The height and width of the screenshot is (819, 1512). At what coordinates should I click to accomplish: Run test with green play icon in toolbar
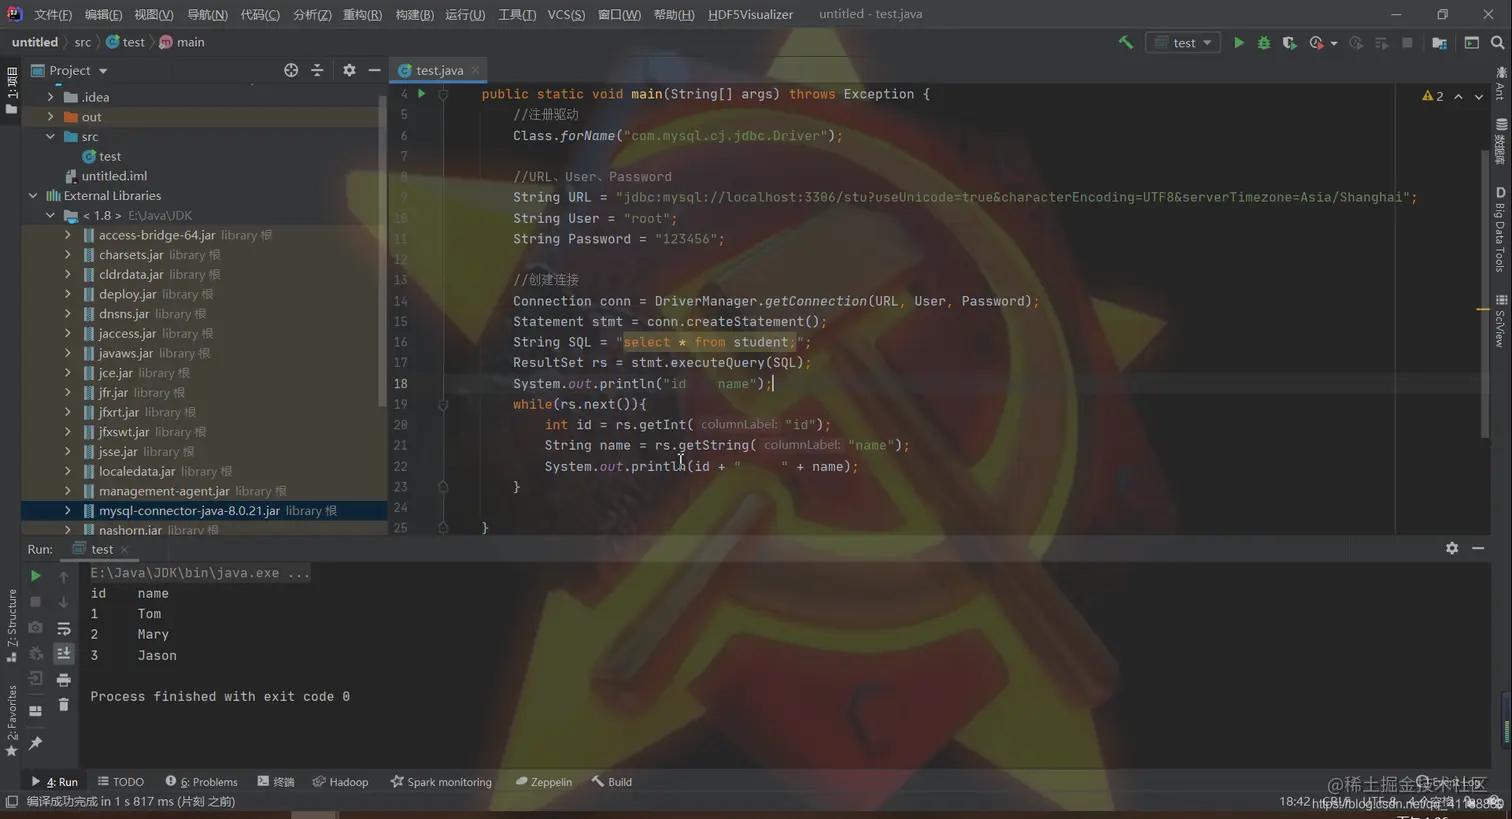pos(1239,43)
